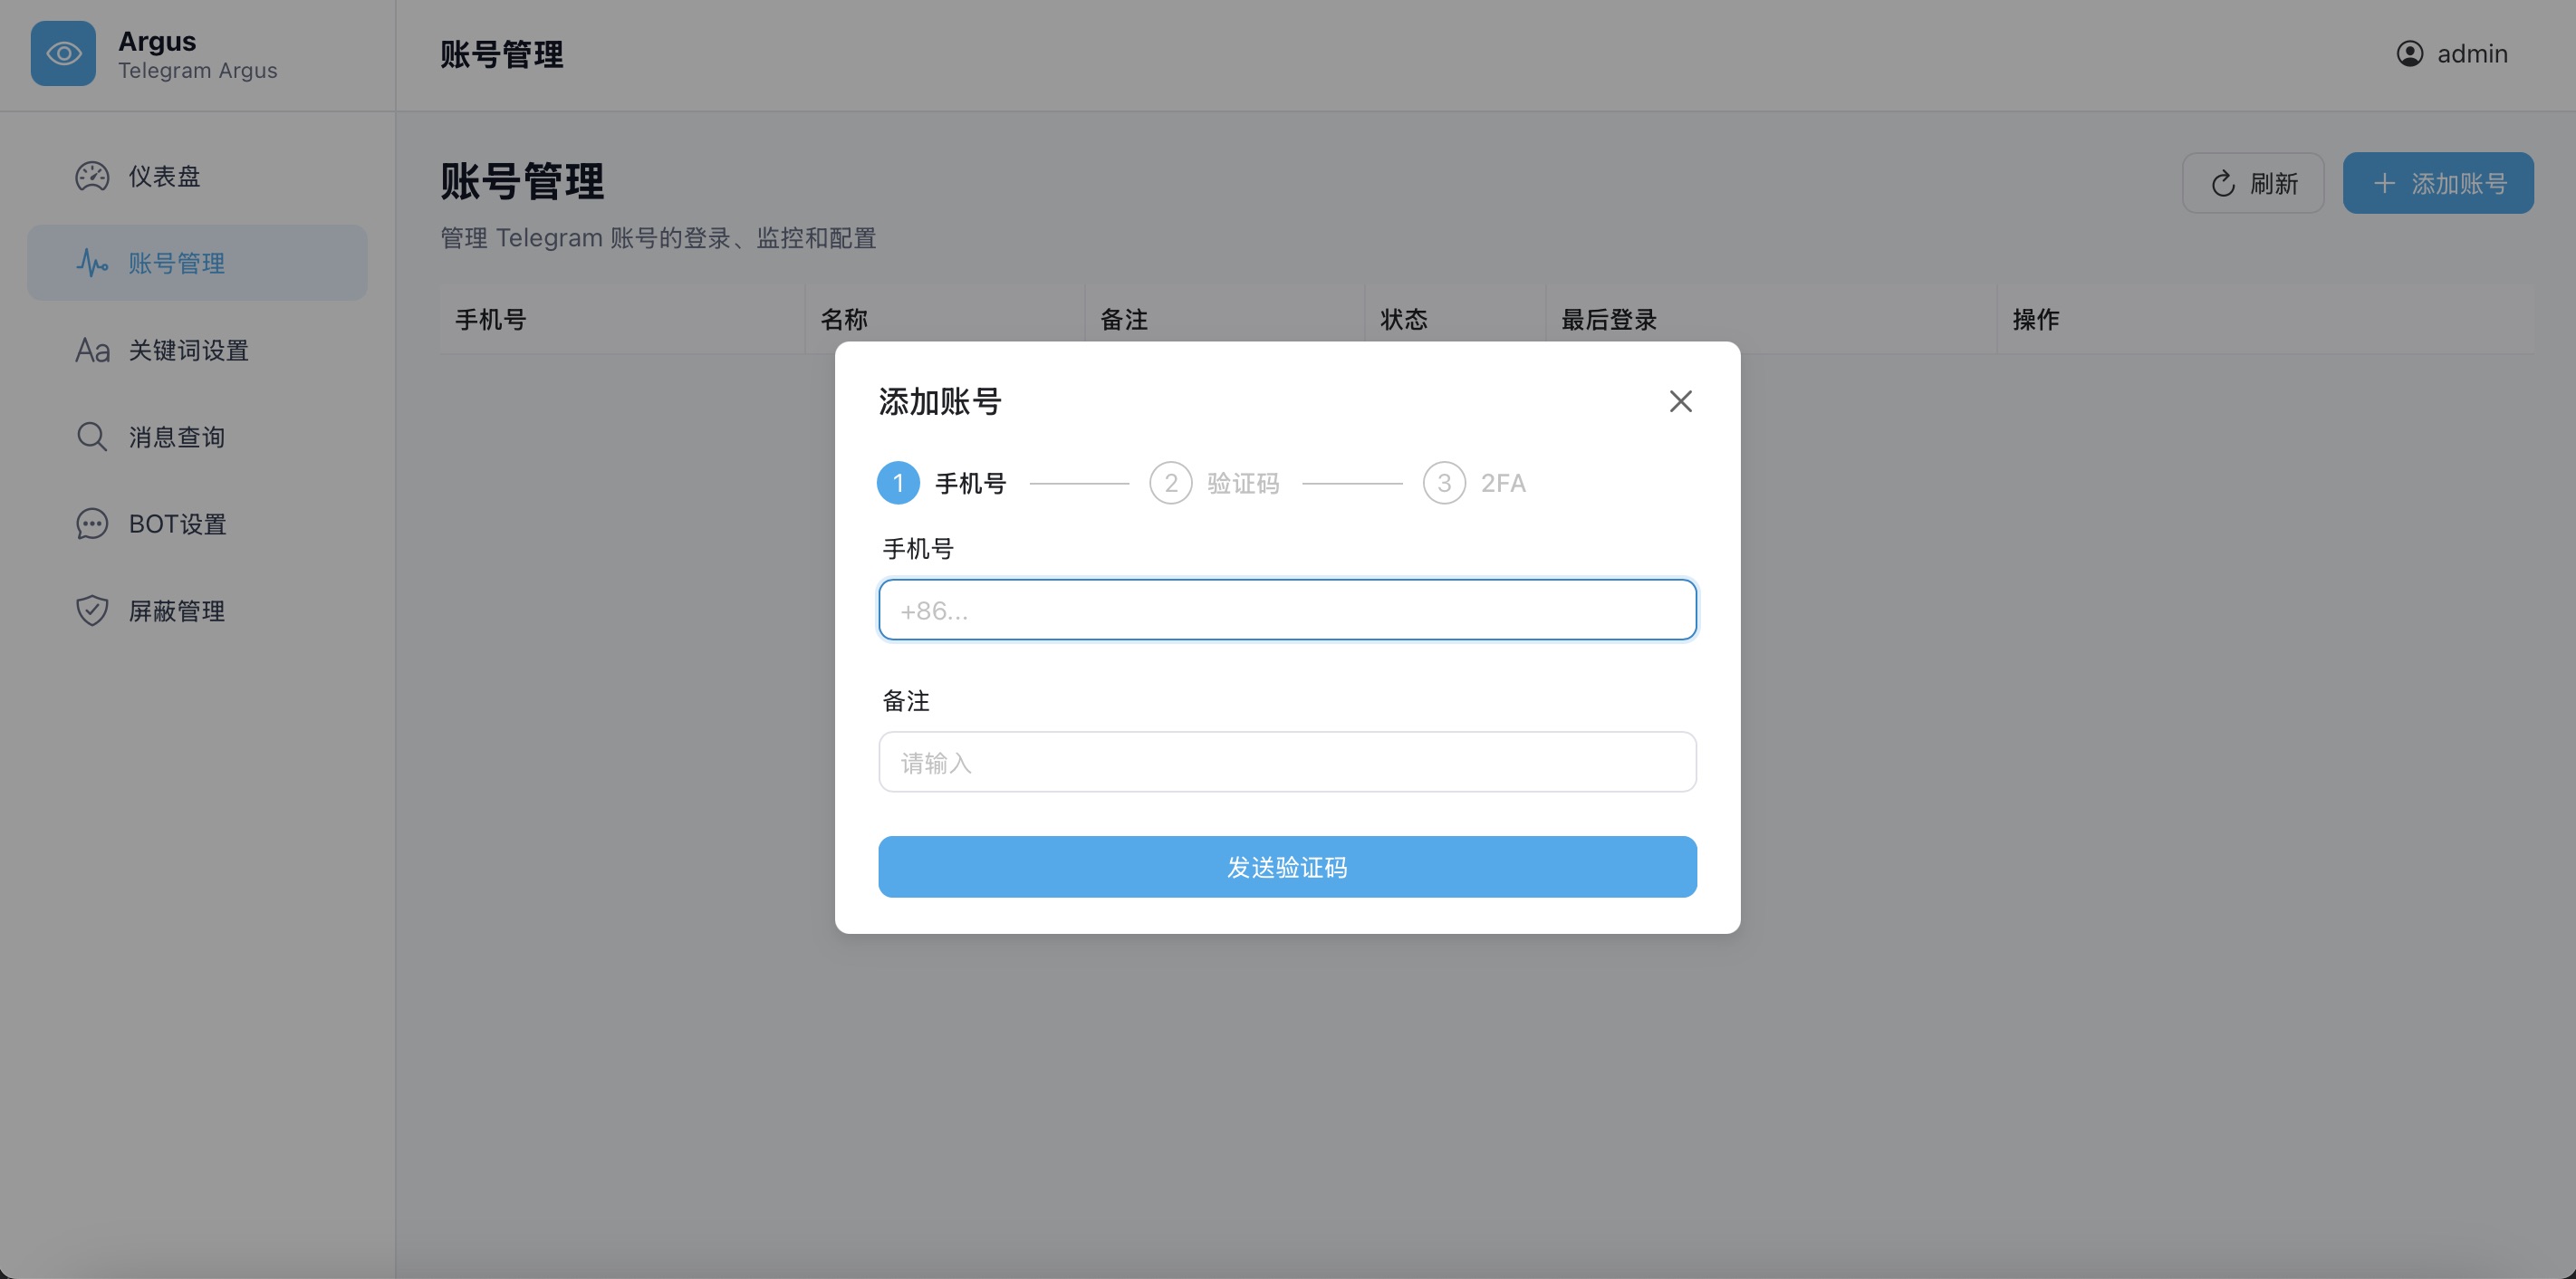Image resolution: width=2576 pixels, height=1279 pixels.
Task: Close the 添加账号 dialog with X
Action: (1681, 401)
